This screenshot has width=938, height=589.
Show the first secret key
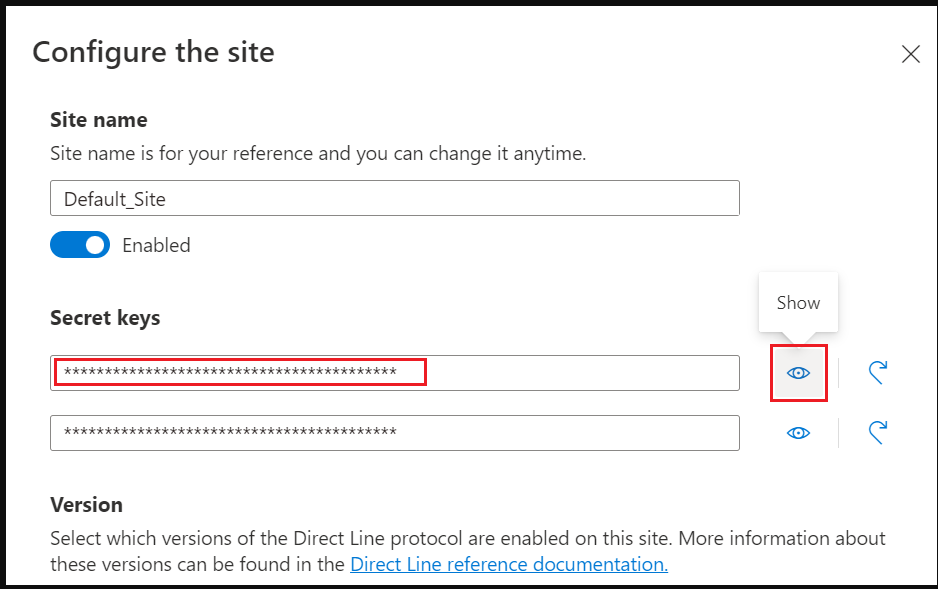click(798, 373)
